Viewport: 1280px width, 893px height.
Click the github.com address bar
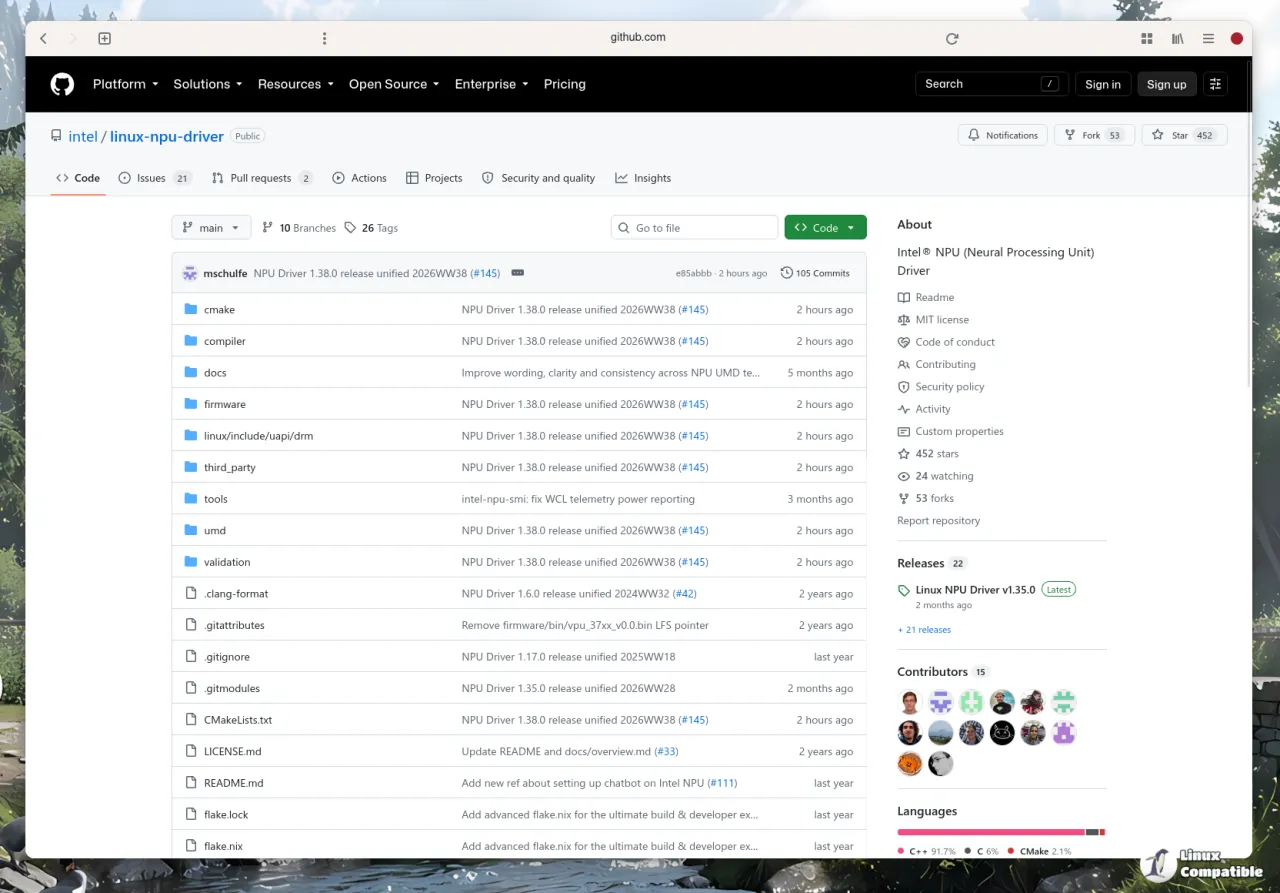pyautogui.click(x=638, y=38)
